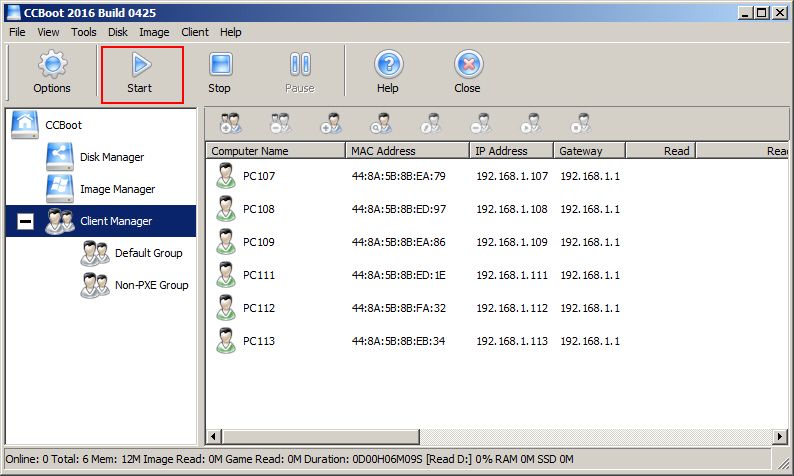Click the Search Client magnifier icon

coord(381,123)
